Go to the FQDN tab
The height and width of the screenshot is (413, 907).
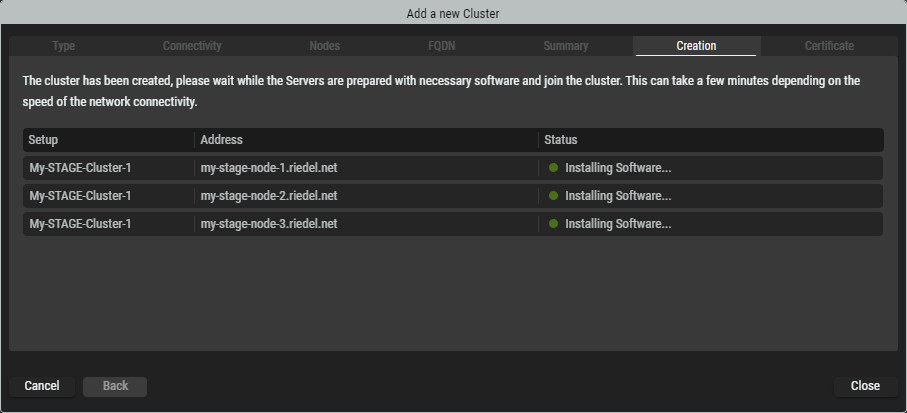442,46
